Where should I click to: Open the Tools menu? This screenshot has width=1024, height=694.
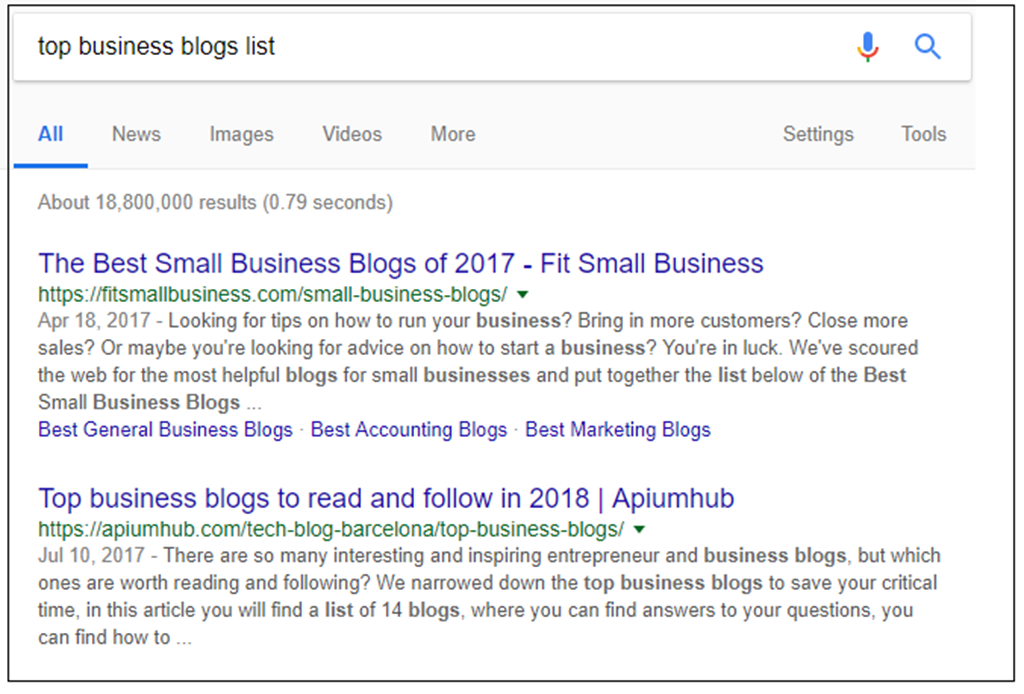click(x=922, y=134)
